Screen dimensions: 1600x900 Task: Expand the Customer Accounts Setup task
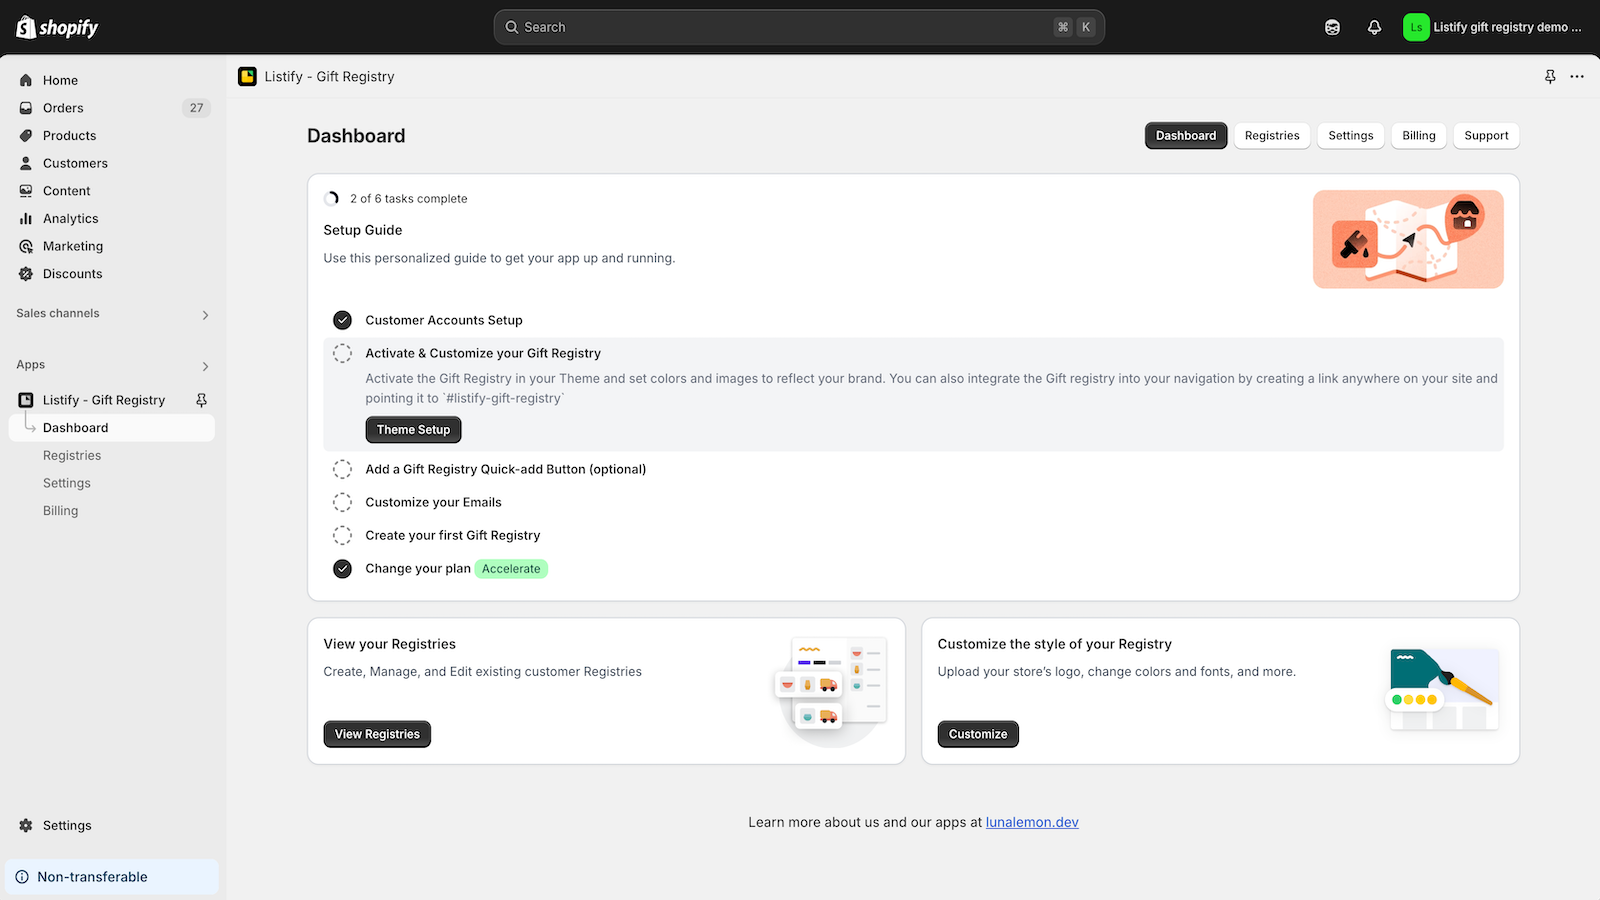tap(443, 320)
